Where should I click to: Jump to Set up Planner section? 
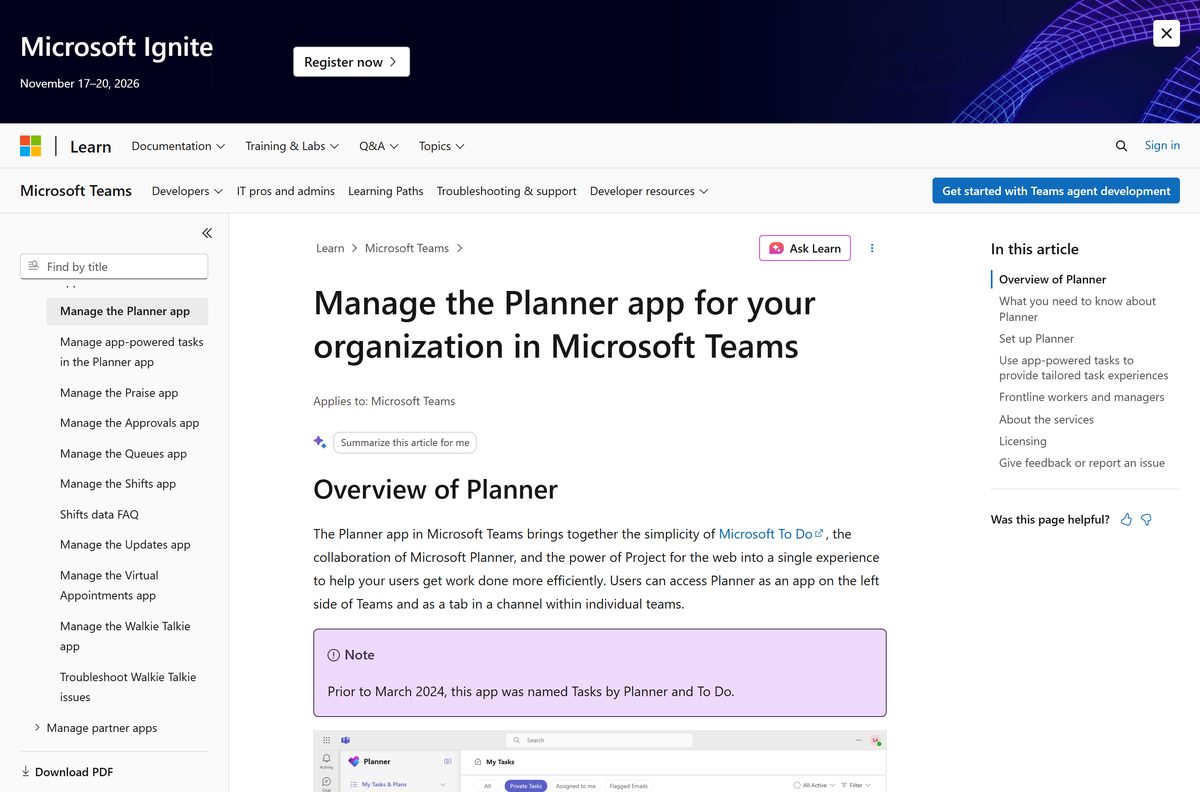1036,338
